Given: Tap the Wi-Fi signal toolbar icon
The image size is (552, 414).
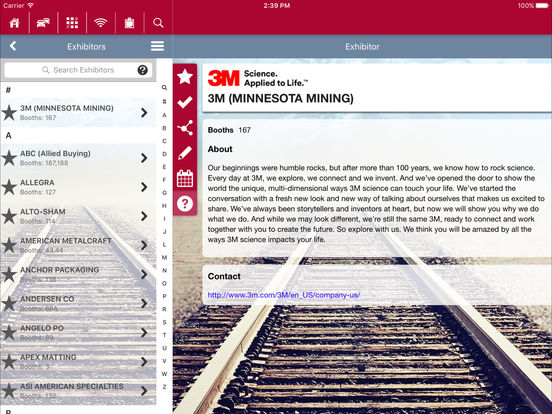Looking at the screenshot, I should [101, 23].
